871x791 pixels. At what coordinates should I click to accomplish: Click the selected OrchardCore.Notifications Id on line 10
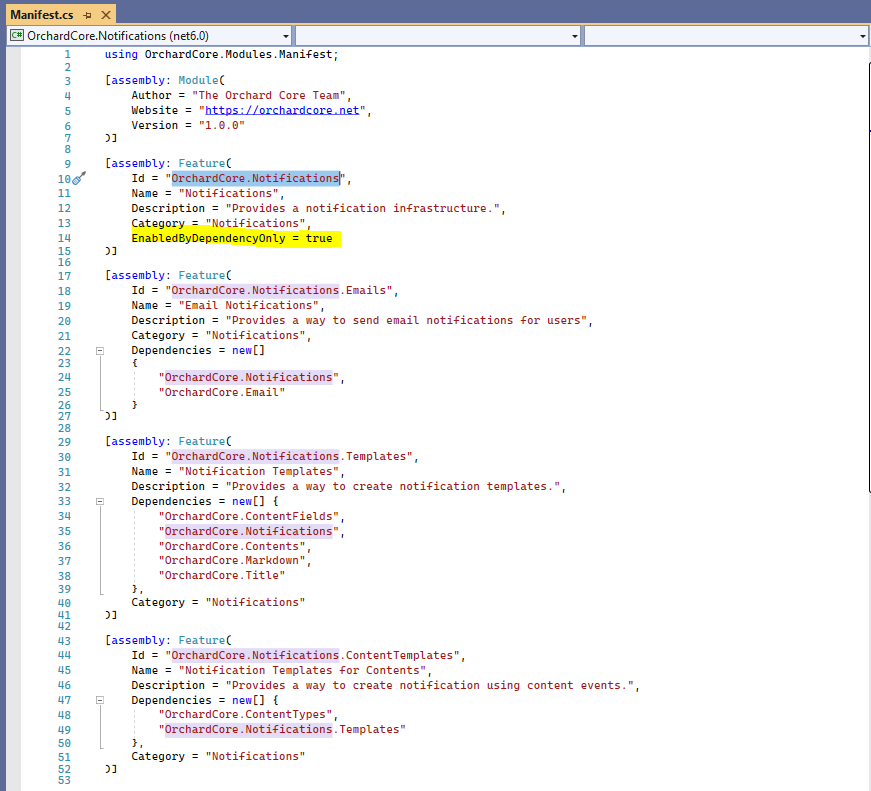pos(256,178)
